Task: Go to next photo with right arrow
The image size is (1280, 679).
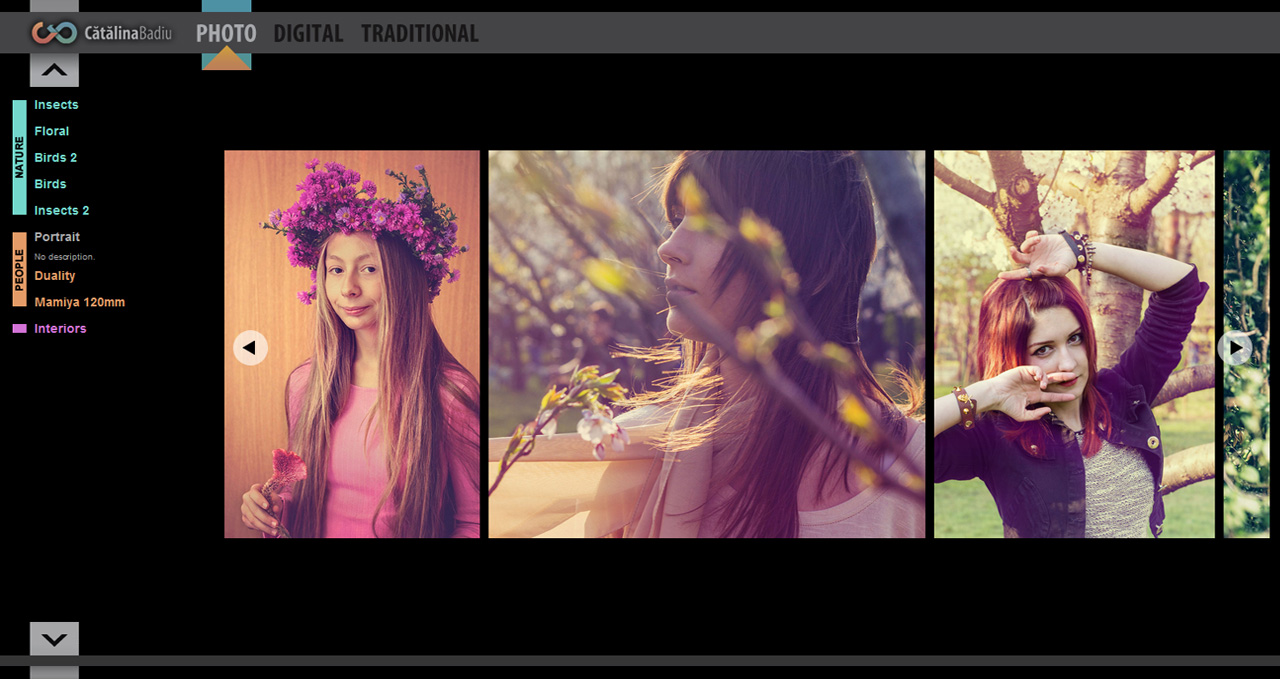Action: 1236,348
